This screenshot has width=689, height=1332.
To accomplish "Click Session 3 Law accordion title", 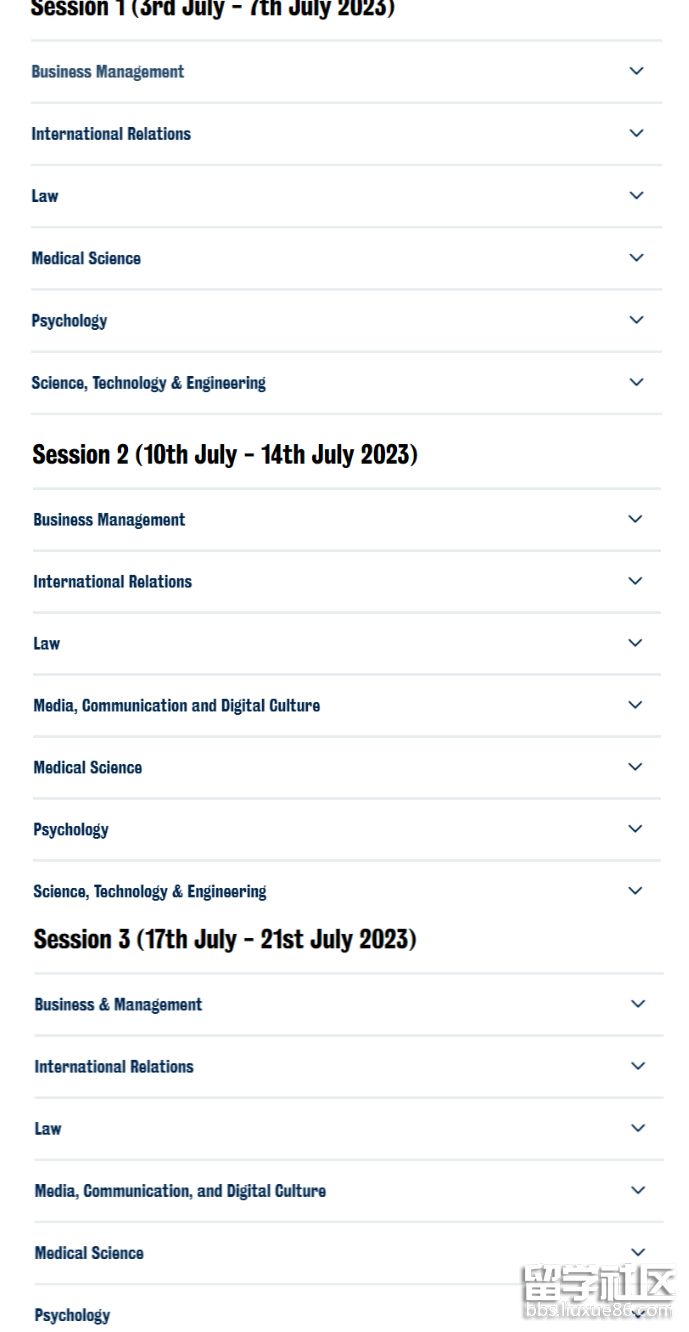I will click(48, 1129).
